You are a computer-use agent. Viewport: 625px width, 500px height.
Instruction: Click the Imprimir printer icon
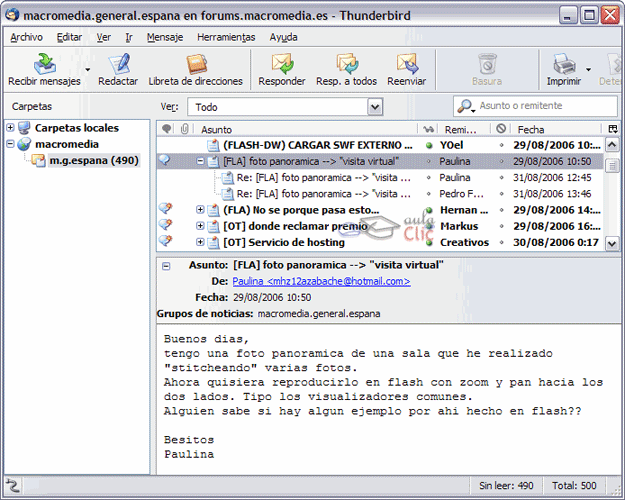tap(564, 65)
